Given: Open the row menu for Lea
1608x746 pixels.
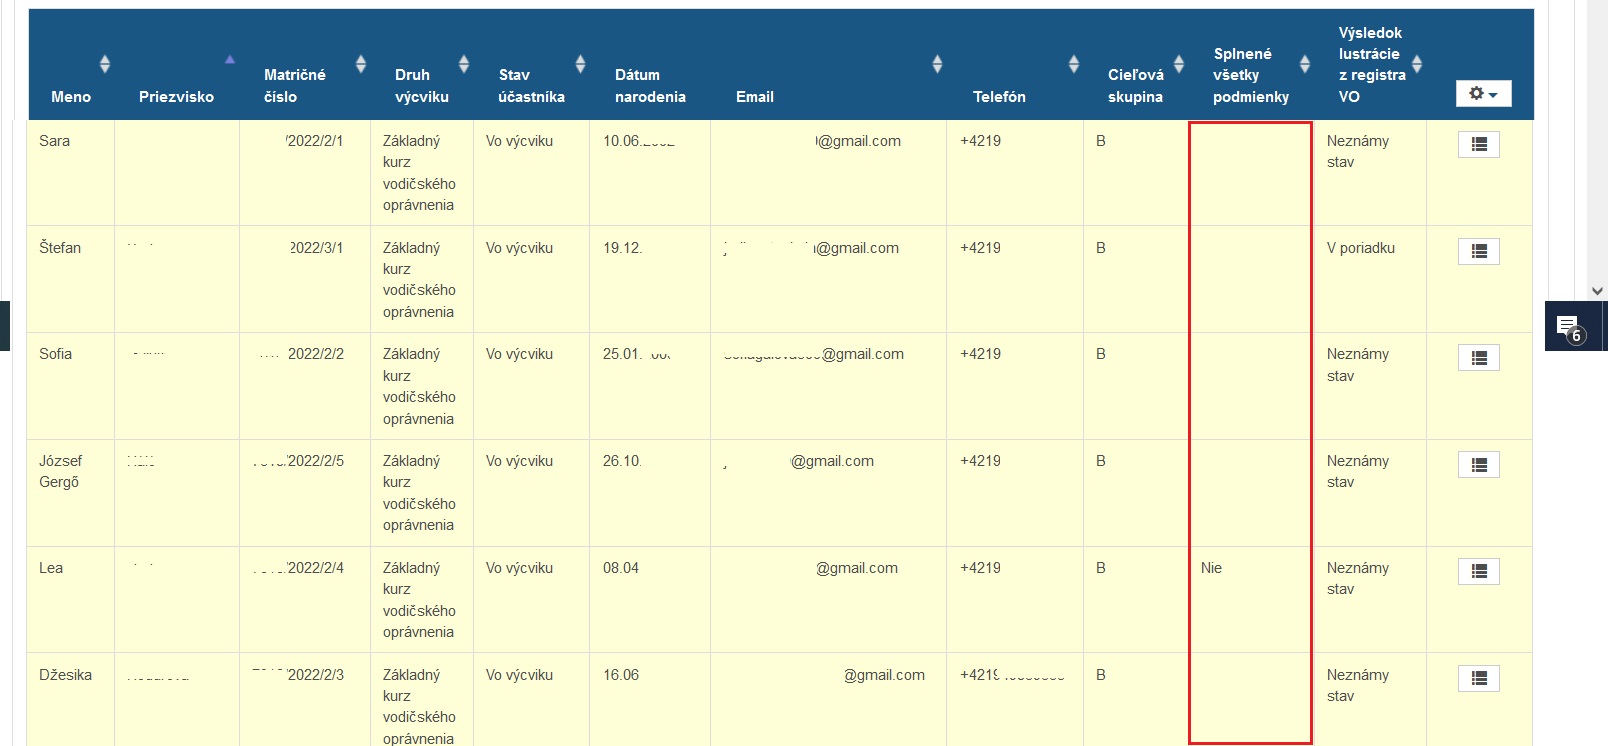Looking at the screenshot, I should point(1478,572).
